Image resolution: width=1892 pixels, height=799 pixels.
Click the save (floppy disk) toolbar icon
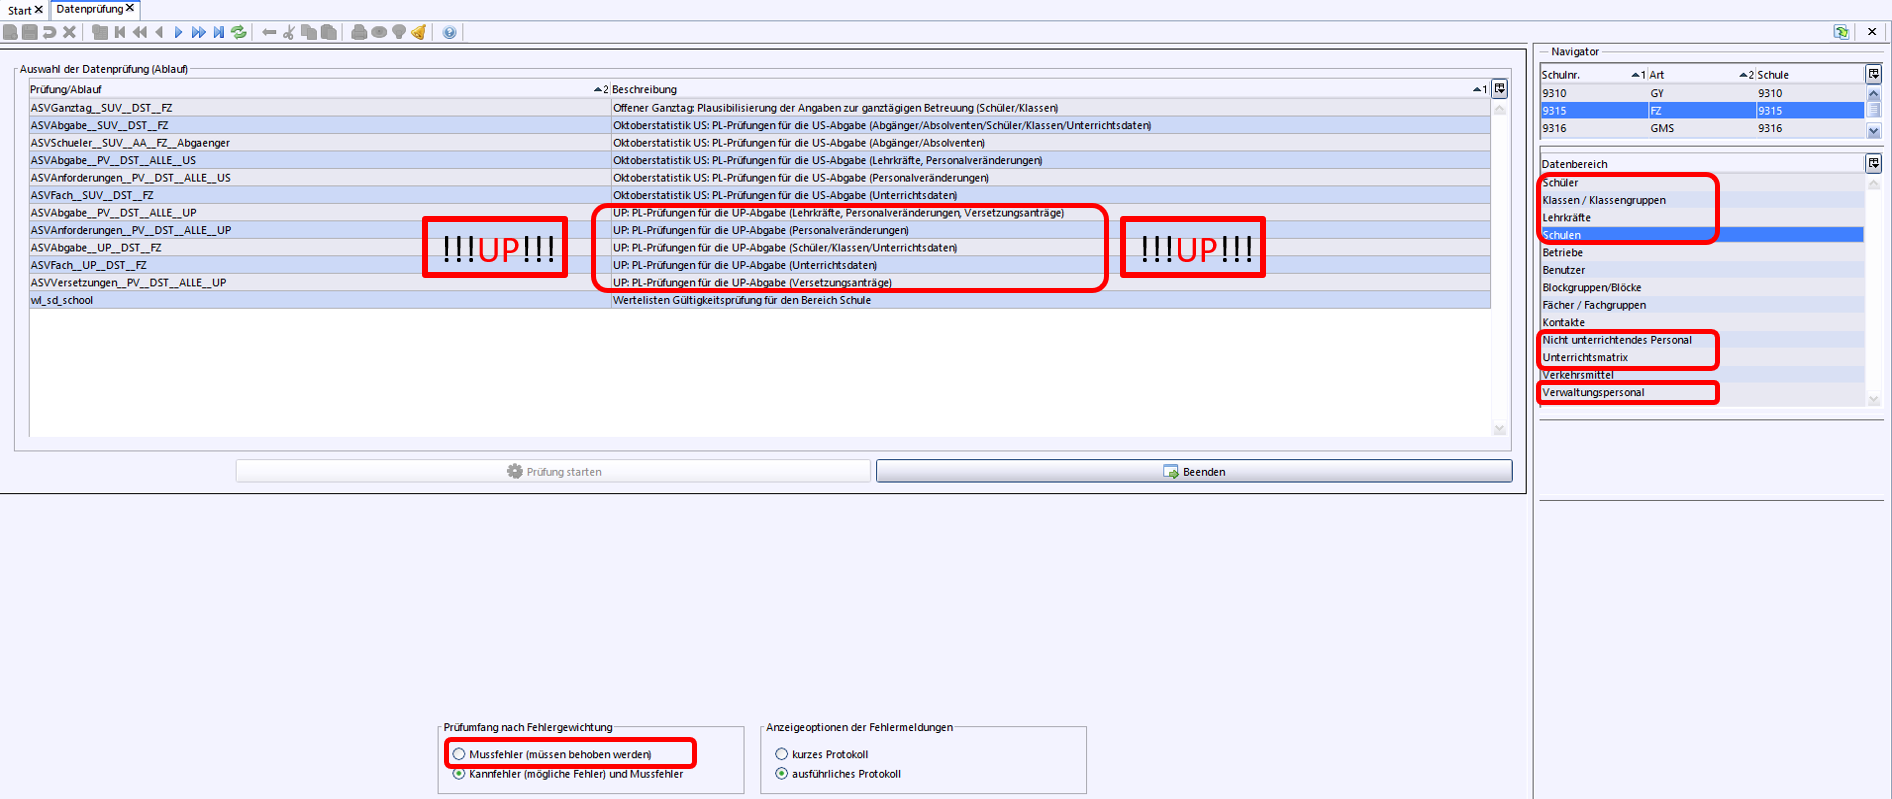[x=30, y=32]
